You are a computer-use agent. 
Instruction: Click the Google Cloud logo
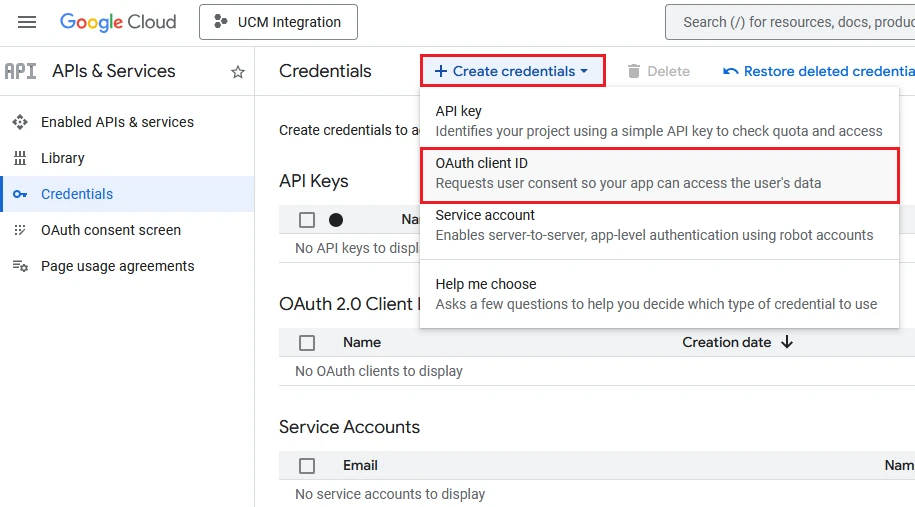(x=118, y=22)
